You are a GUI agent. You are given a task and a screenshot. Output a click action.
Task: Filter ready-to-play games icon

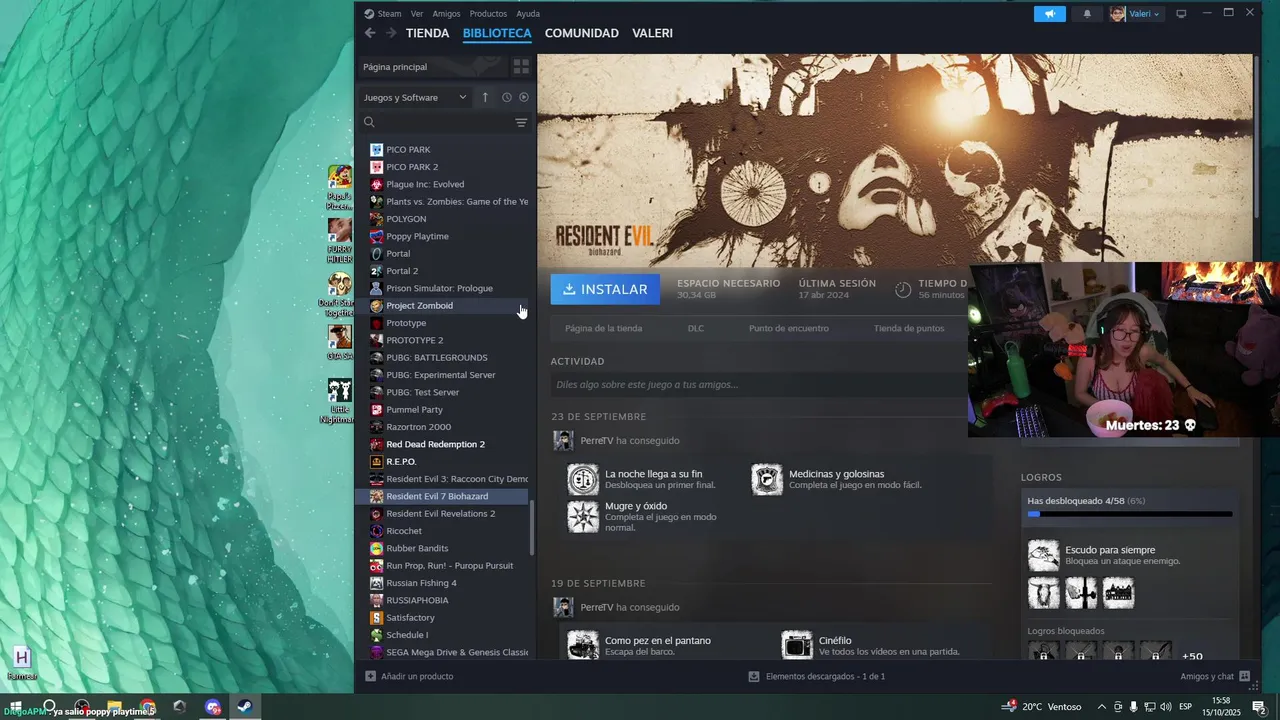click(x=524, y=97)
